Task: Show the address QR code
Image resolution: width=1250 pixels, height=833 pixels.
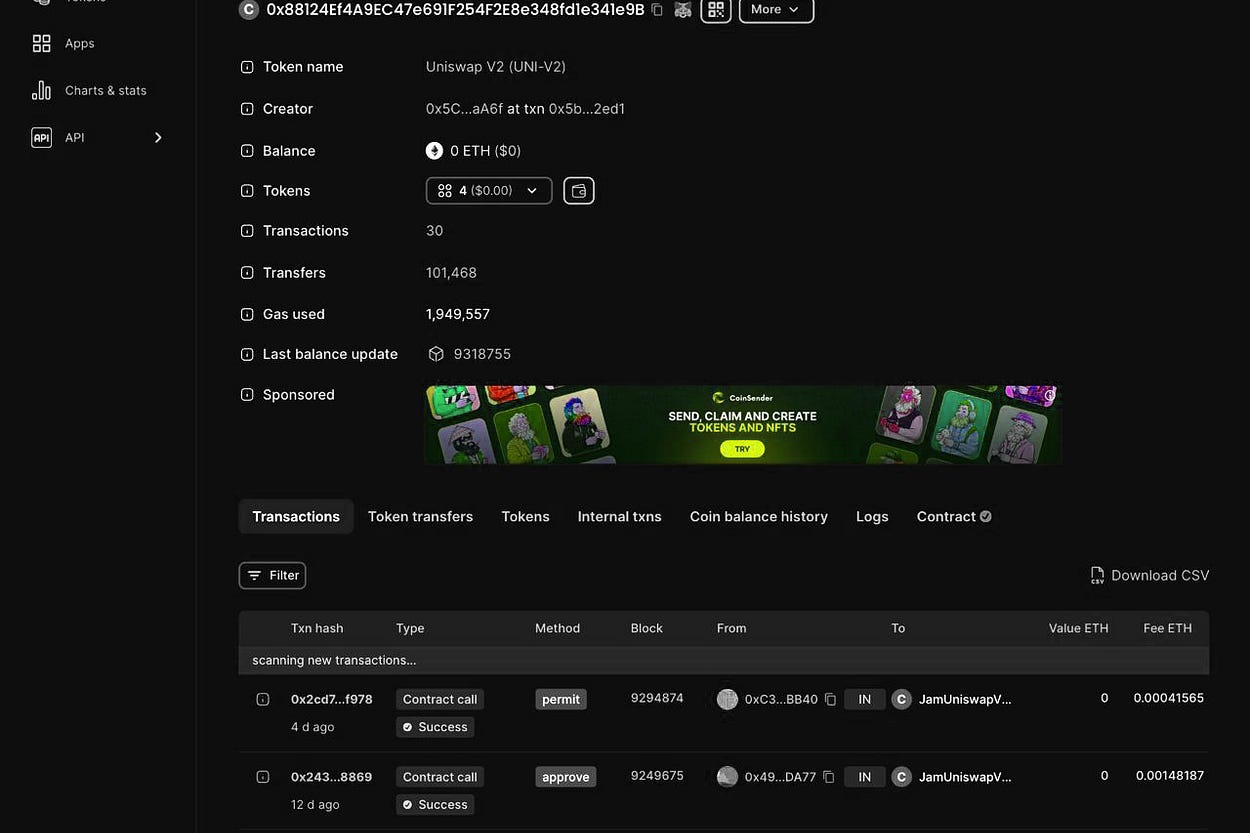Action: 715,10
